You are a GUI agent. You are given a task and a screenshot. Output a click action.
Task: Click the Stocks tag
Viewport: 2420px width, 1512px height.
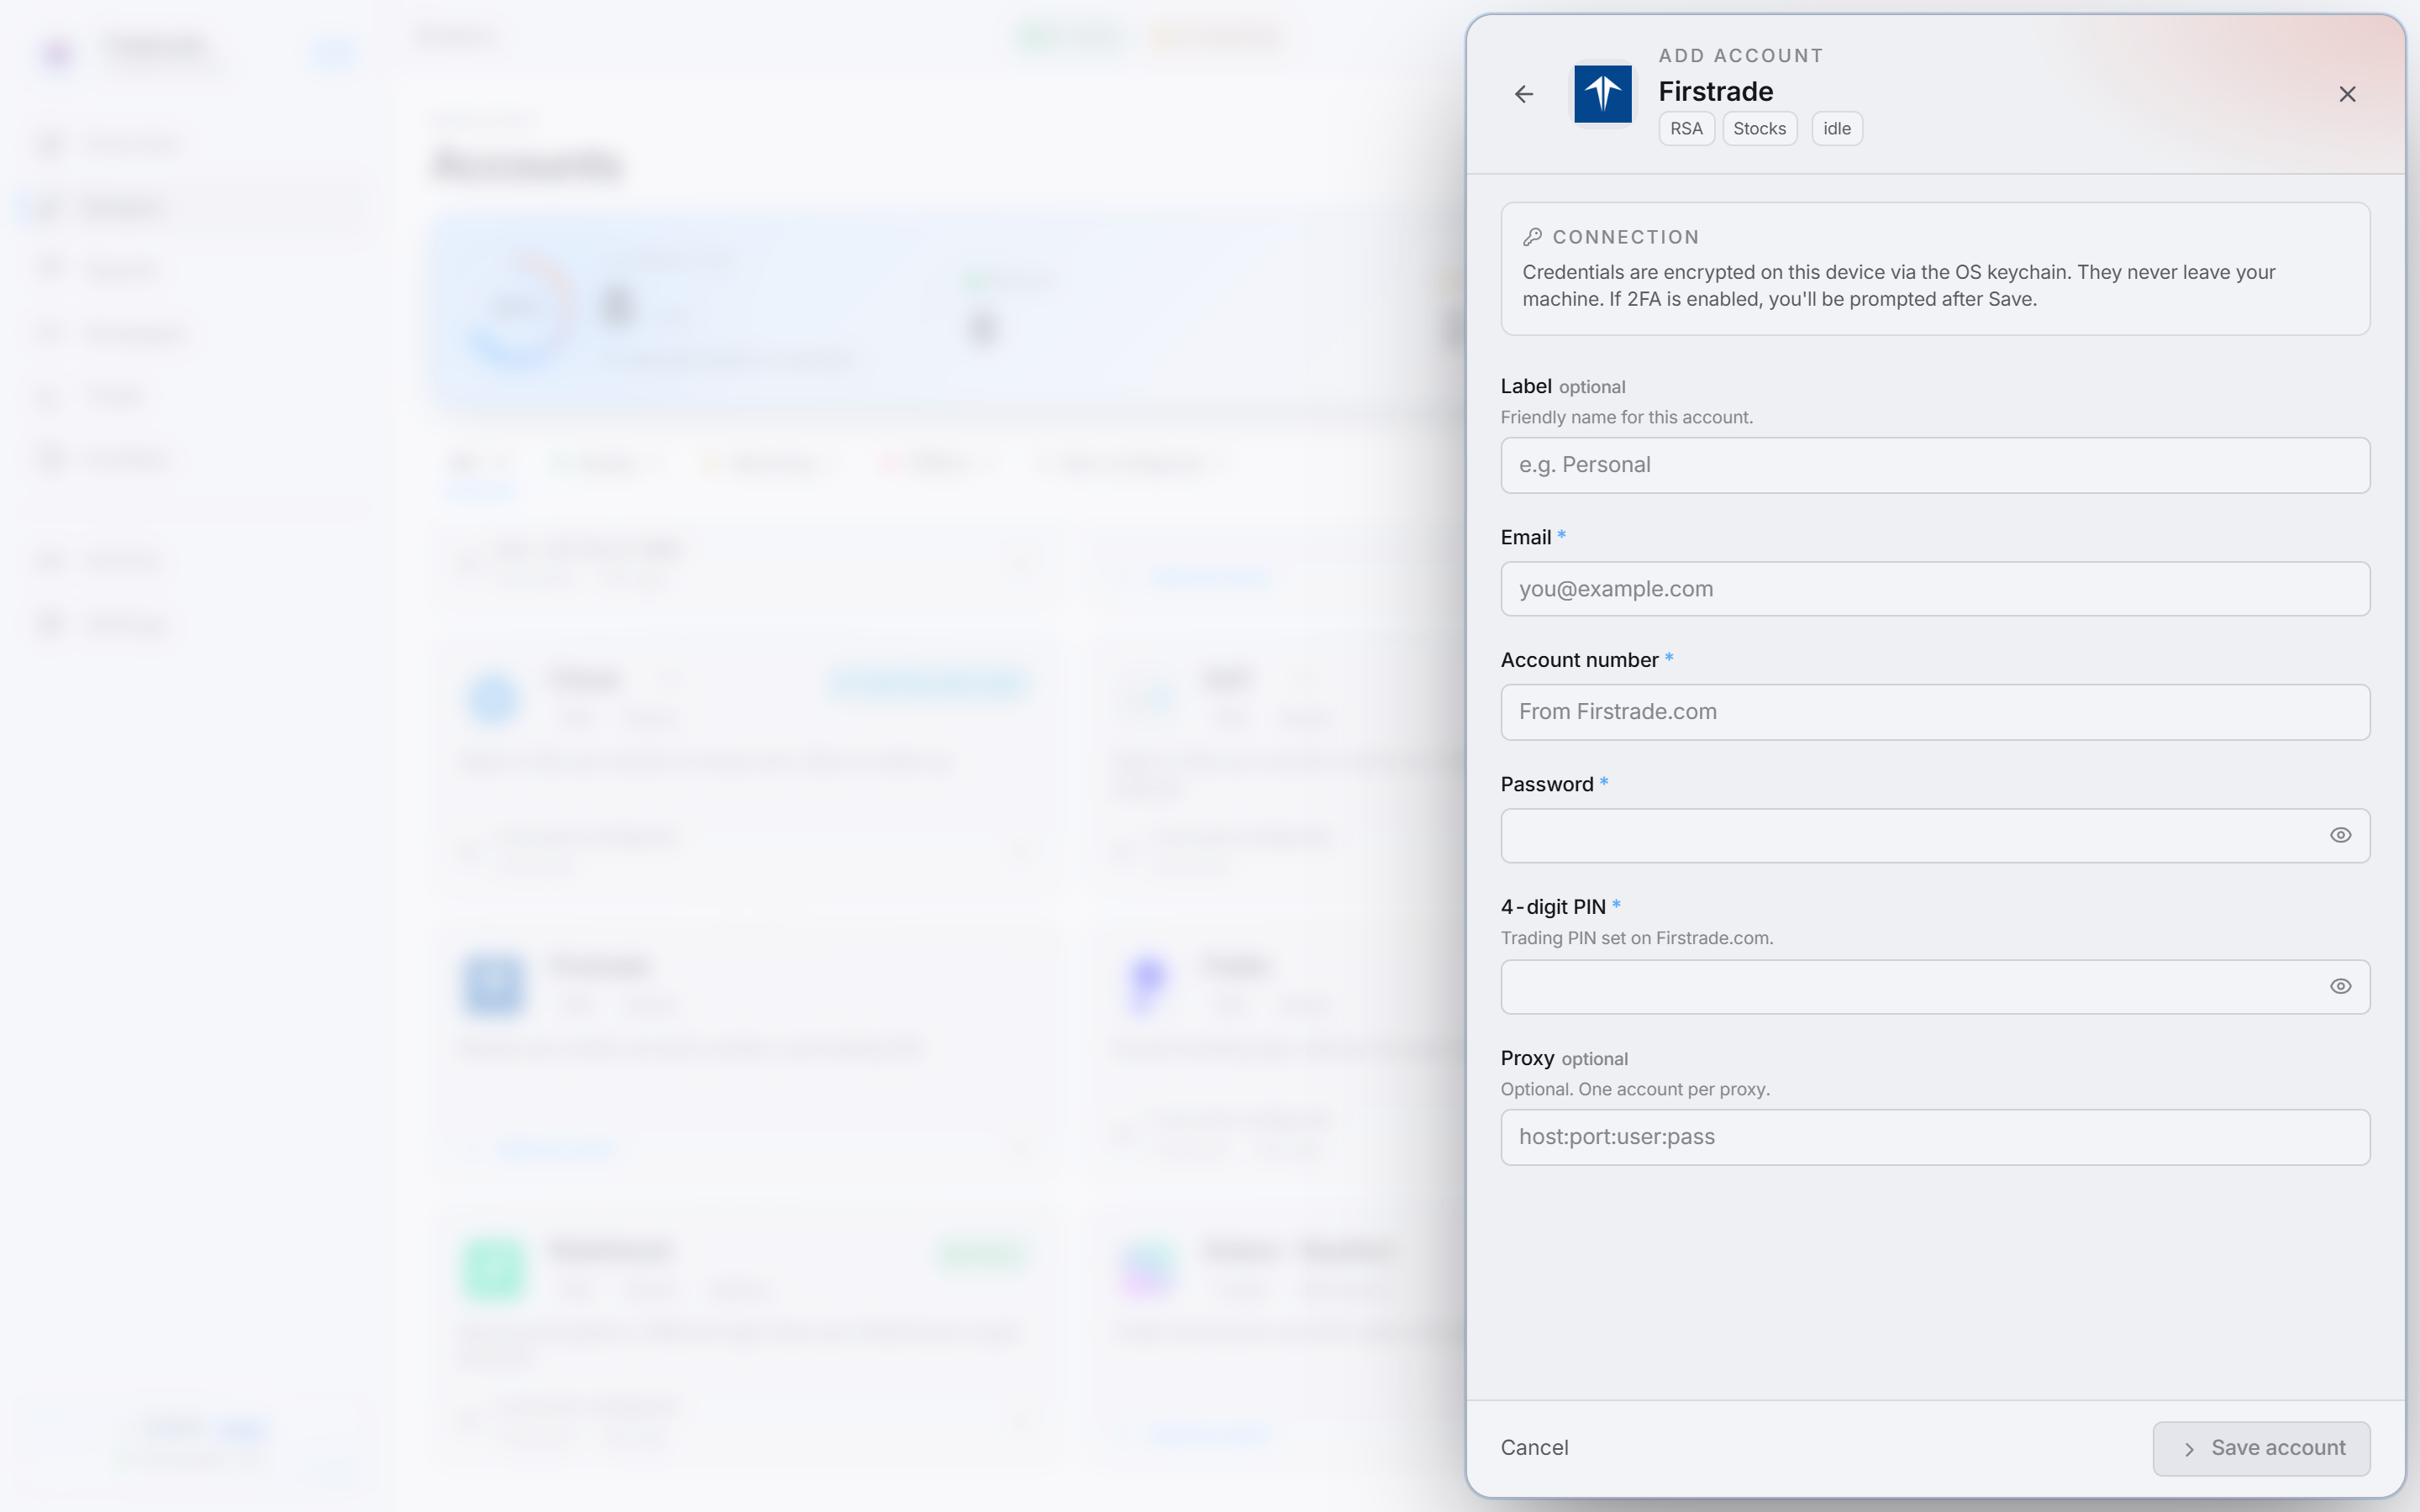(x=1759, y=129)
